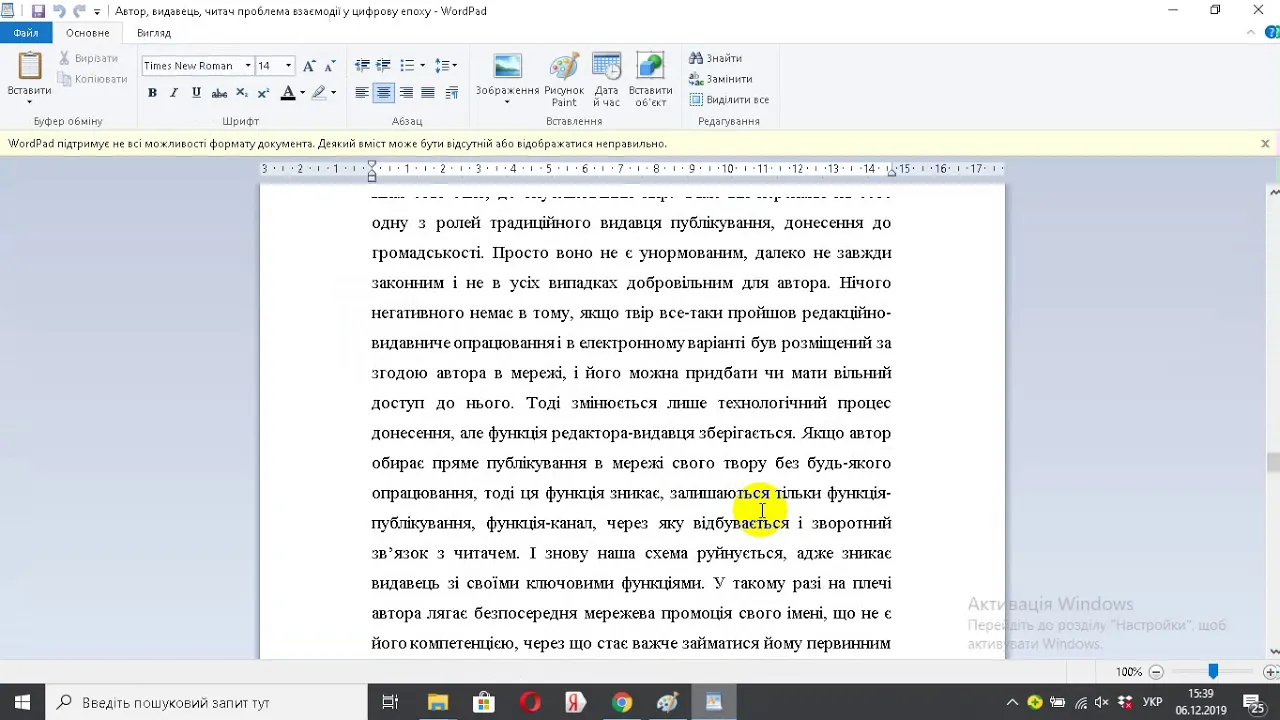
Task: Open the Microsoft Store taskbar icon
Action: pos(484,702)
